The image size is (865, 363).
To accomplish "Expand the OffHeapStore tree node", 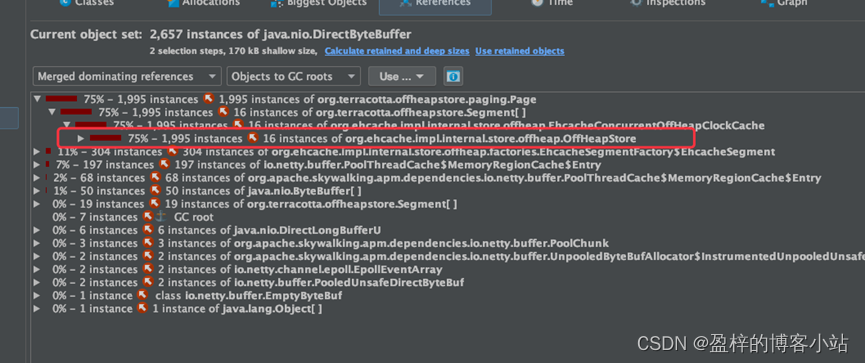I will [x=81, y=138].
